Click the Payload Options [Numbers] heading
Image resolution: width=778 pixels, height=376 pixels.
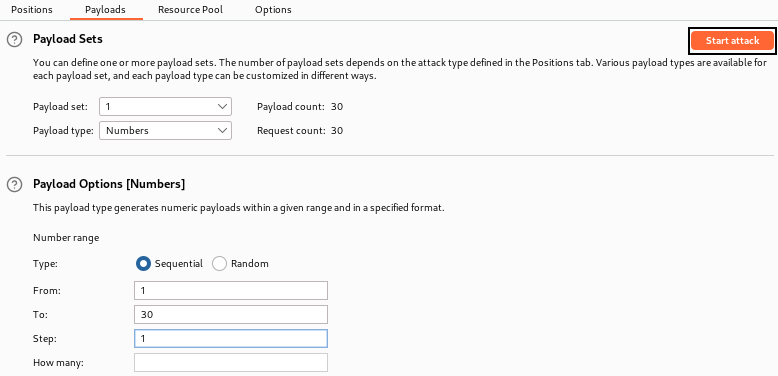click(x=109, y=185)
